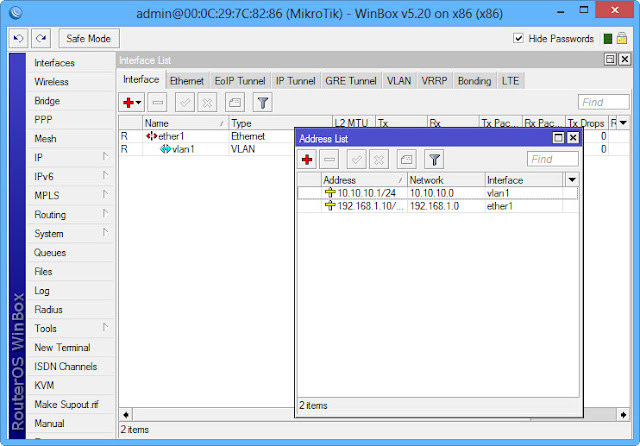Click remove minus in Address List

tap(329, 160)
